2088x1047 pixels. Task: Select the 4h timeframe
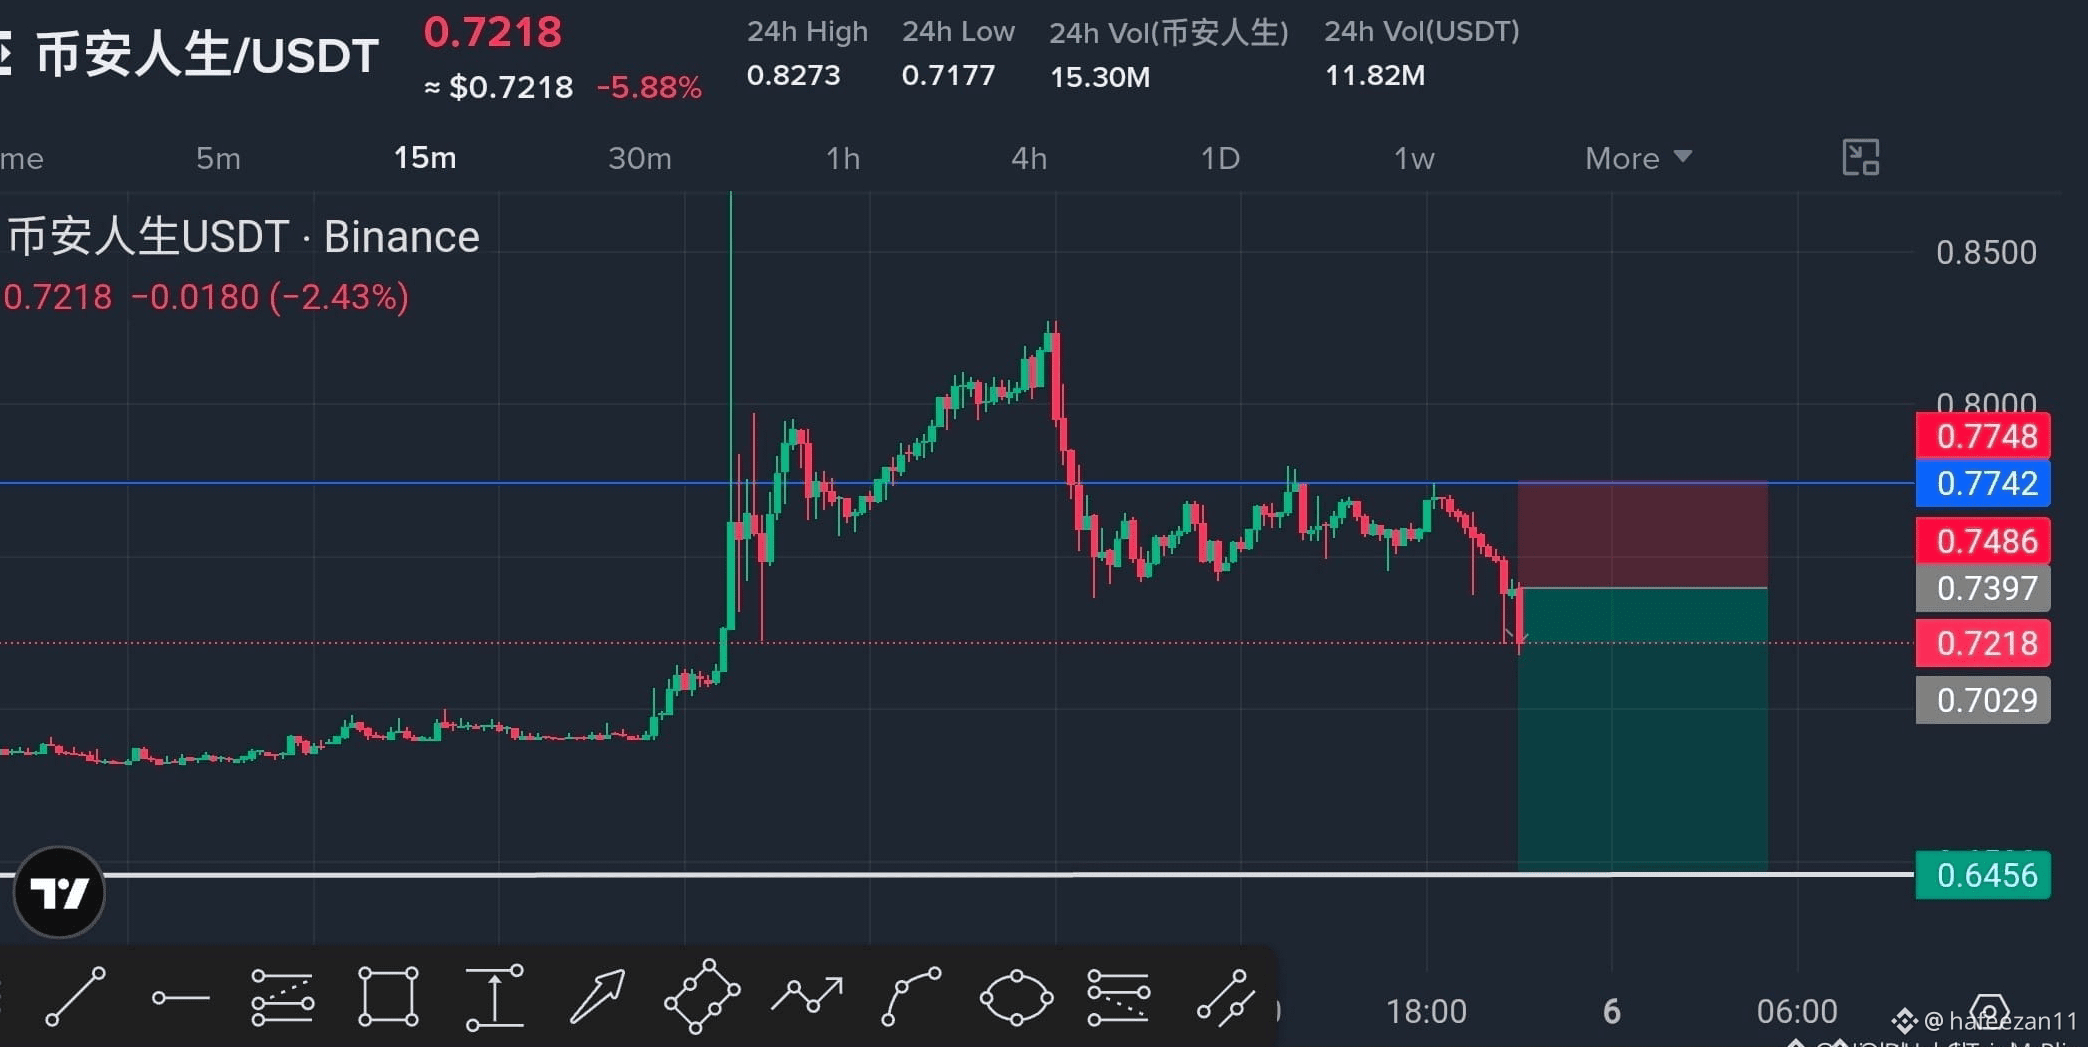1029,158
